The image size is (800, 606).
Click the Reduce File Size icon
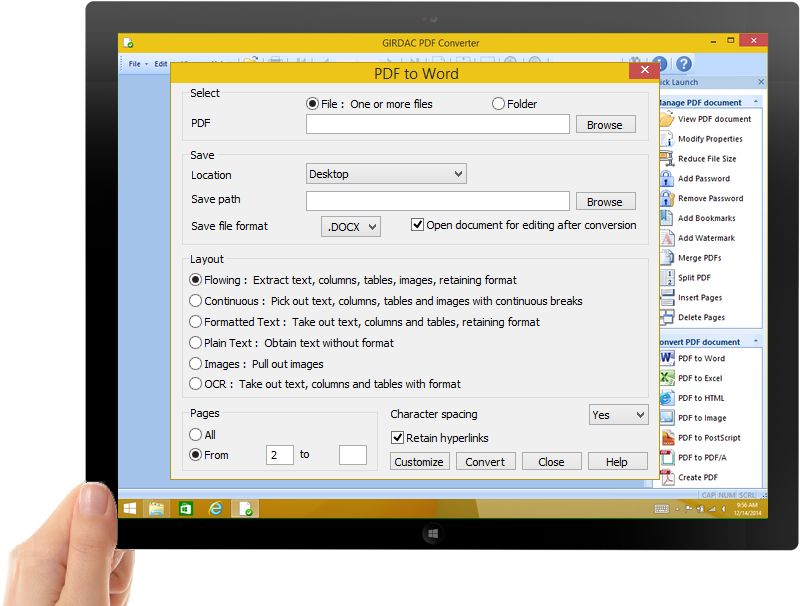point(667,159)
